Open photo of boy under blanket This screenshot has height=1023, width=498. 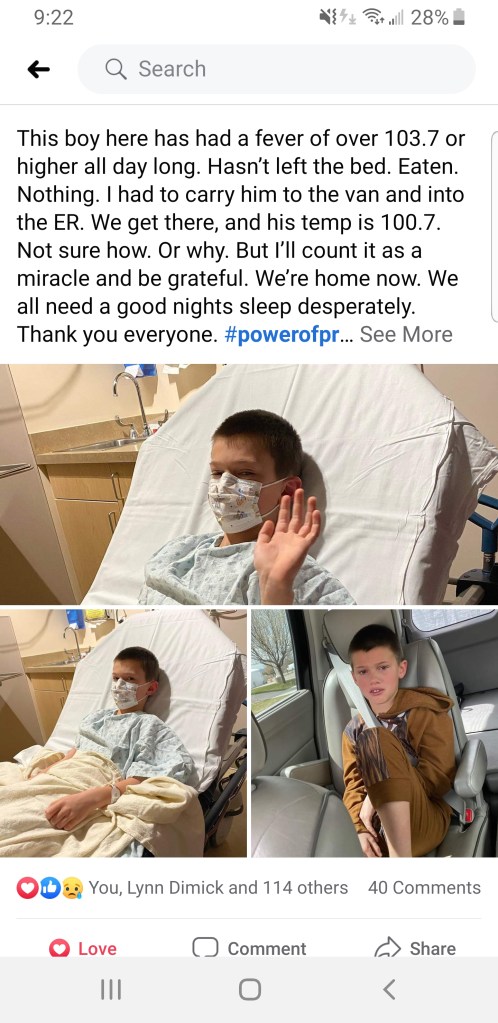click(x=123, y=733)
